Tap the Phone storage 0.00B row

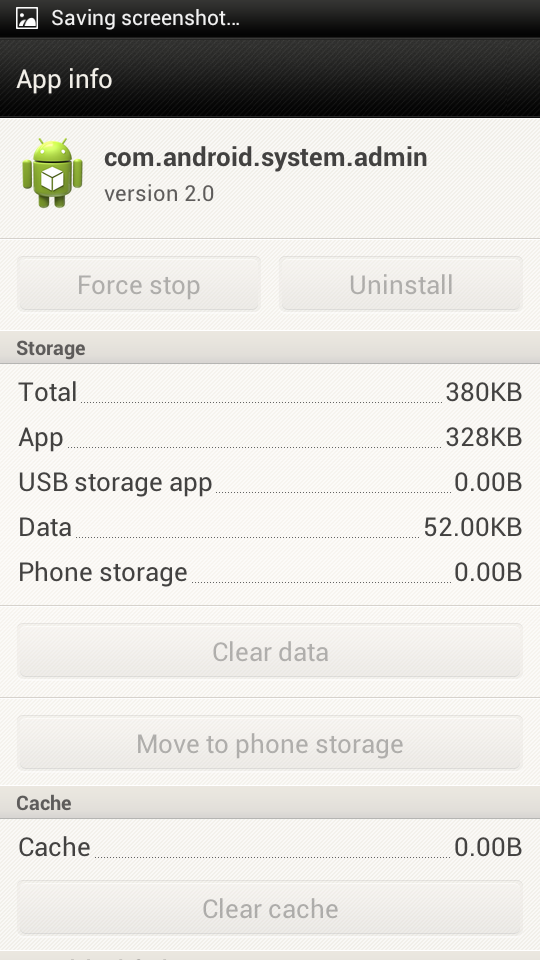[x=270, y=572]
